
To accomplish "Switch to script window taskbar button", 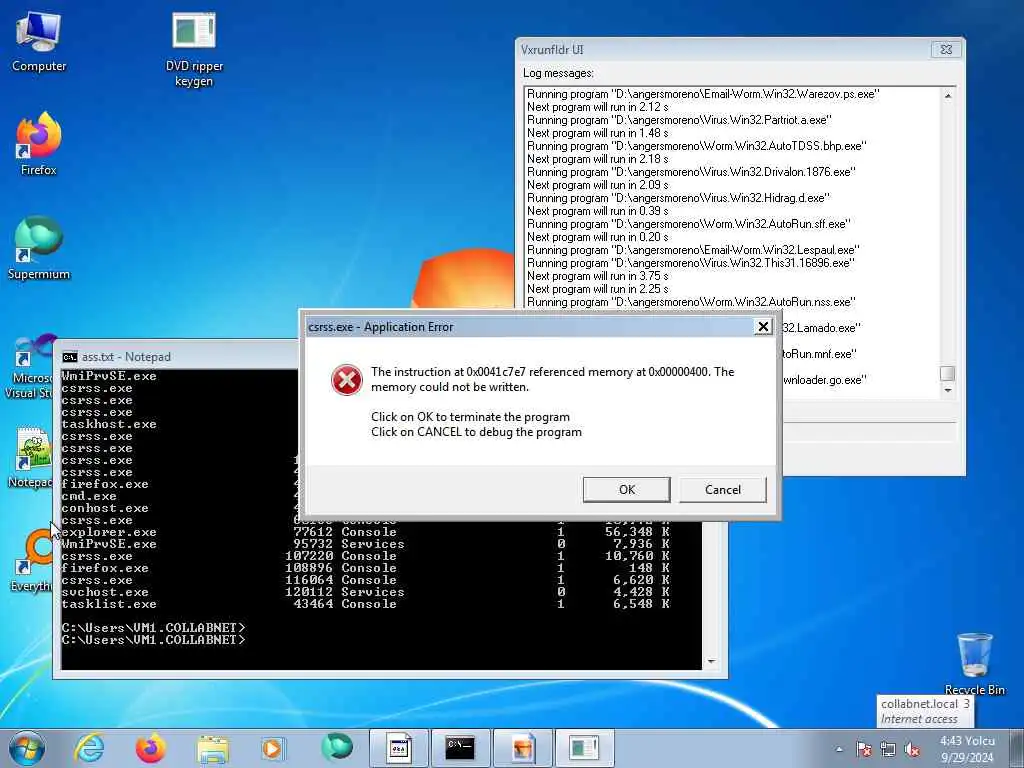I will point(399,748).
